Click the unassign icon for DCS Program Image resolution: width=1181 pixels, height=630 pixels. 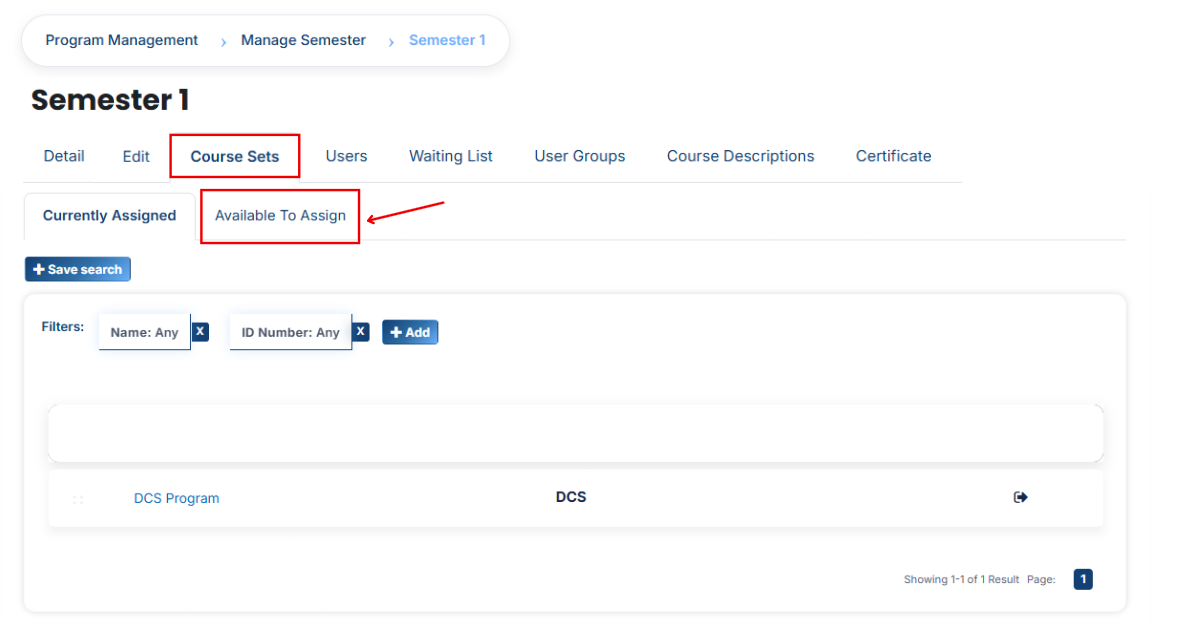point(1021,497)
